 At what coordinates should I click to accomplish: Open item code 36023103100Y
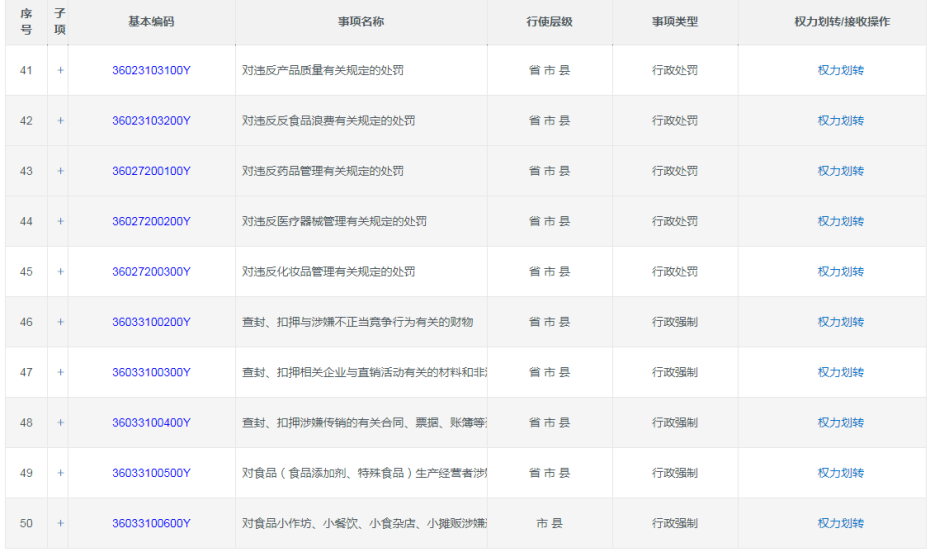(x=151, y=71)
